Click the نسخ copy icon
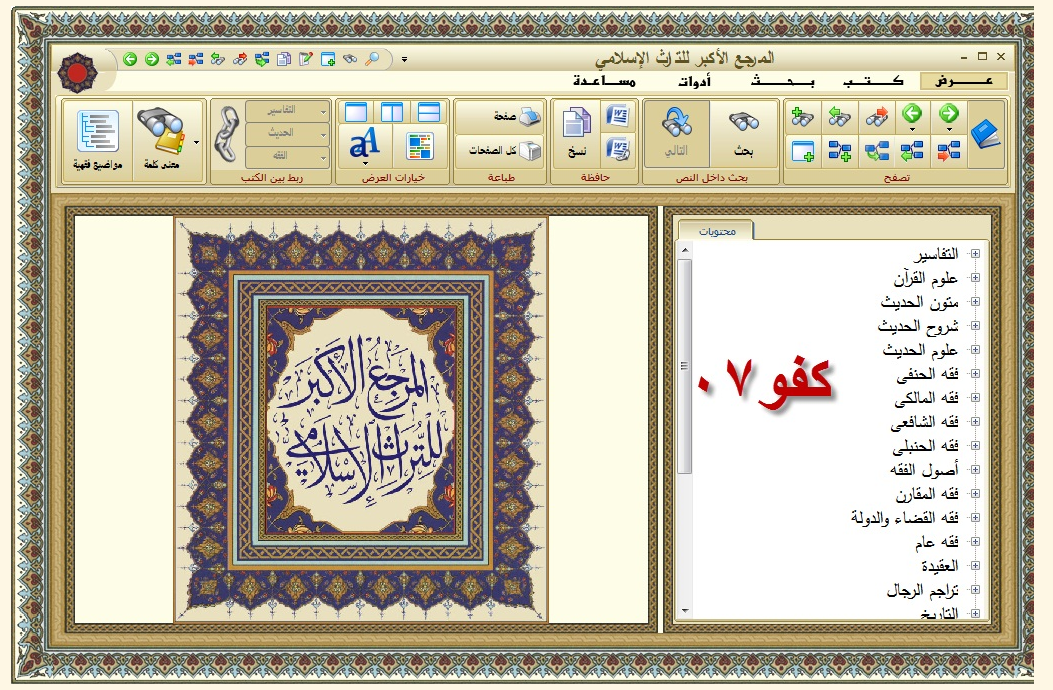 [x=577, y=132]
